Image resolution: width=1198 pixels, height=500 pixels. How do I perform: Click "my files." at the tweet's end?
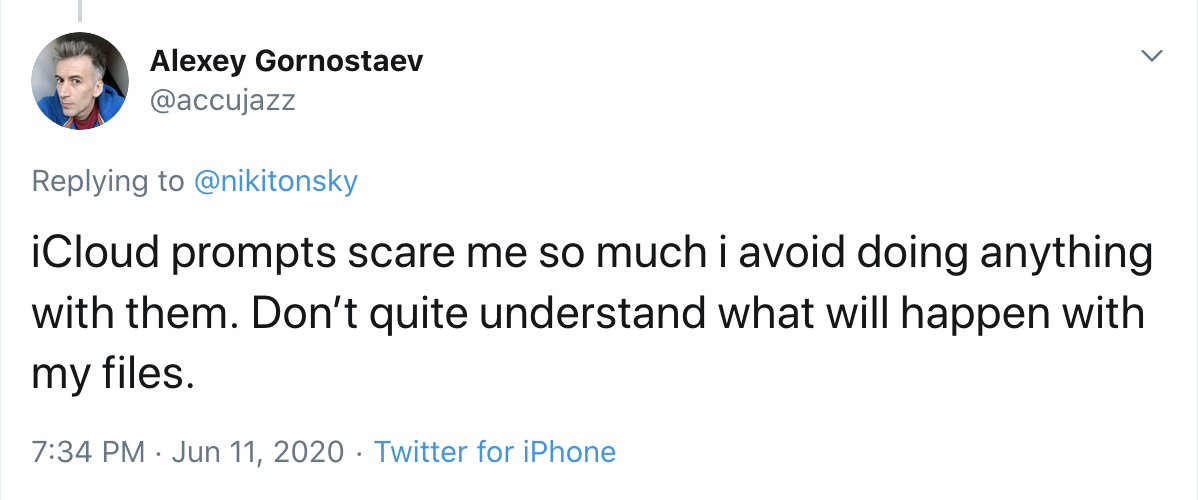110,374
